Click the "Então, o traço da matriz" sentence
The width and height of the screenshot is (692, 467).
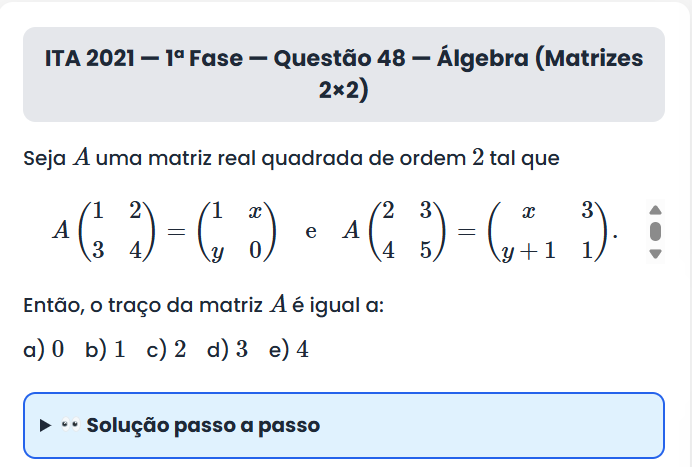pyautogui.click(x=203, y=305)
